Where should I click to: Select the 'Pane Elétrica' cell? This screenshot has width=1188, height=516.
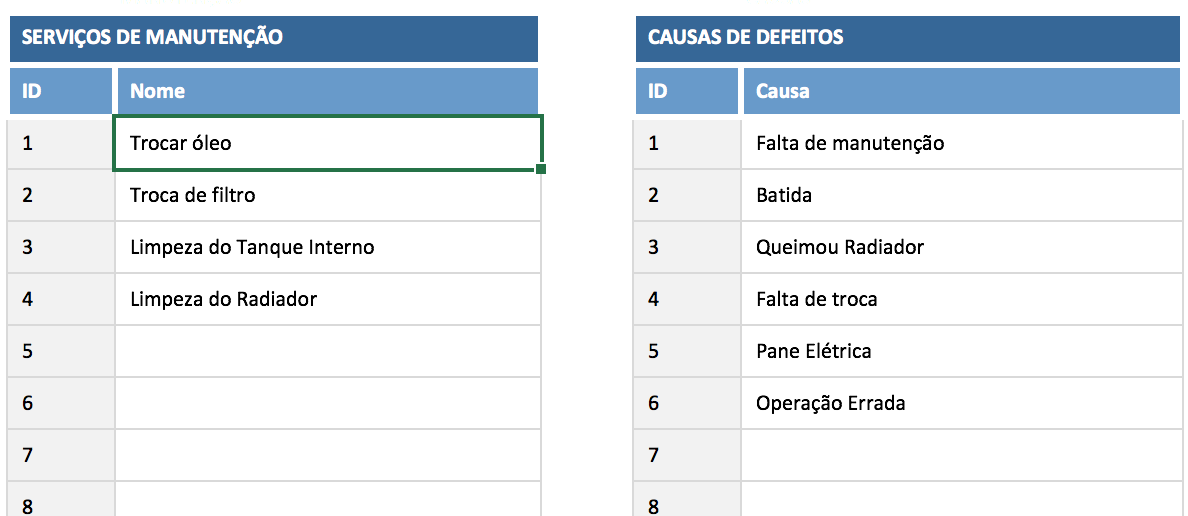pyautogui.click(x=960, y=351)
